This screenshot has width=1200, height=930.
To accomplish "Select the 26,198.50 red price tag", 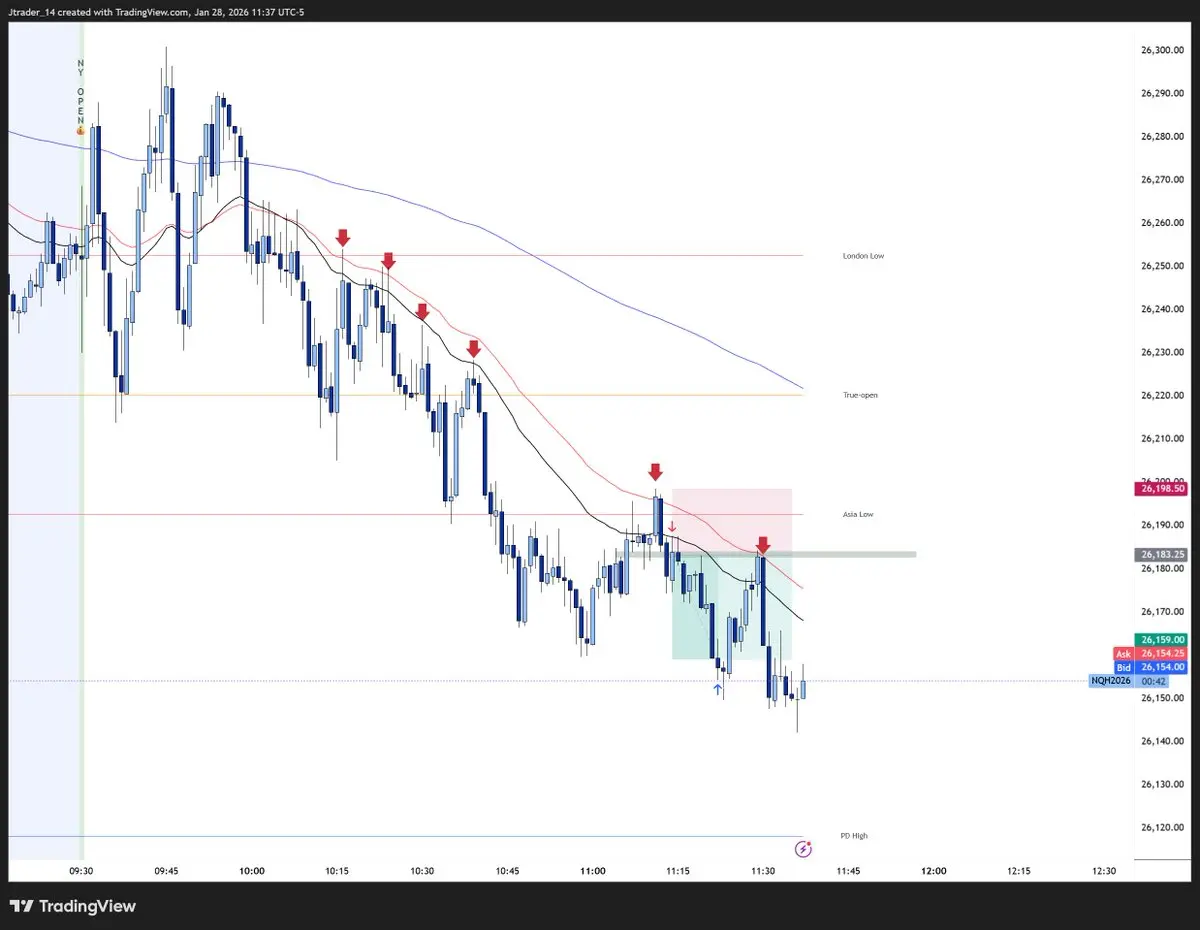I will [1160, 489].
